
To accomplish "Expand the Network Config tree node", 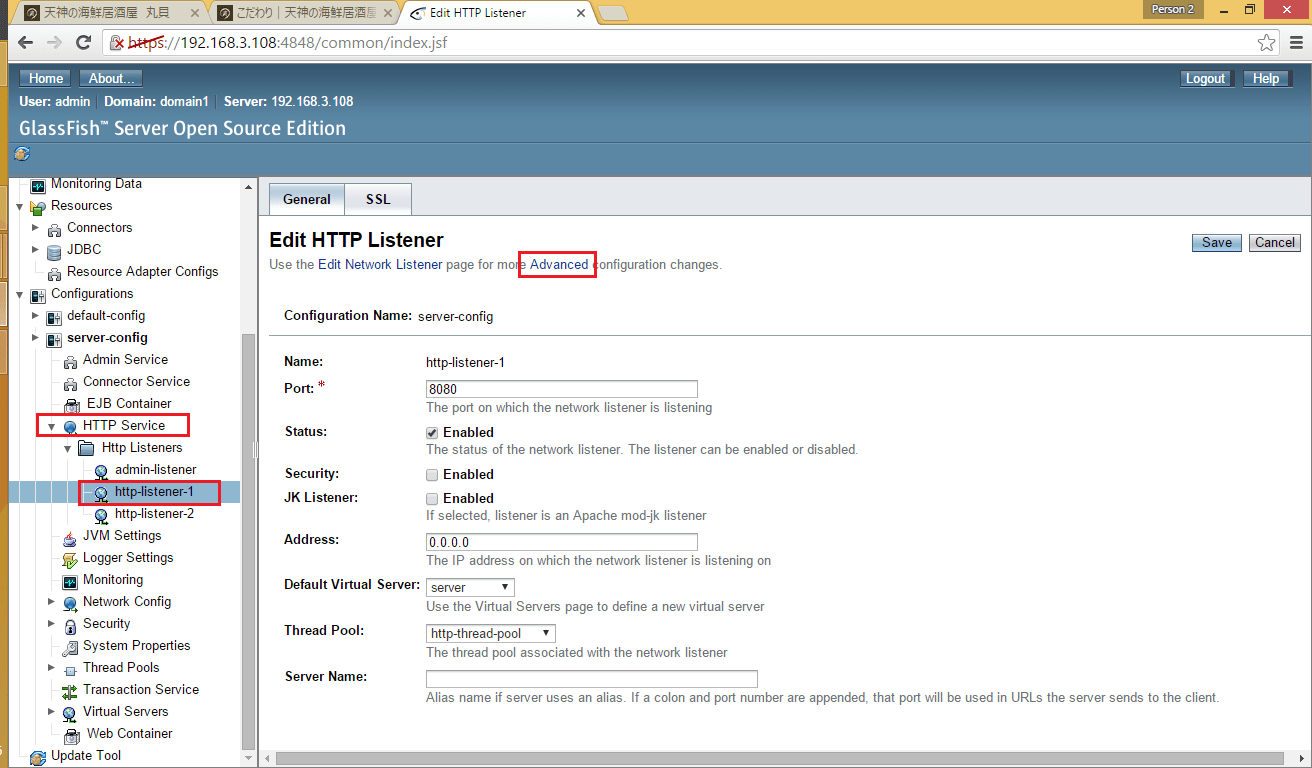I will (51, 603).
